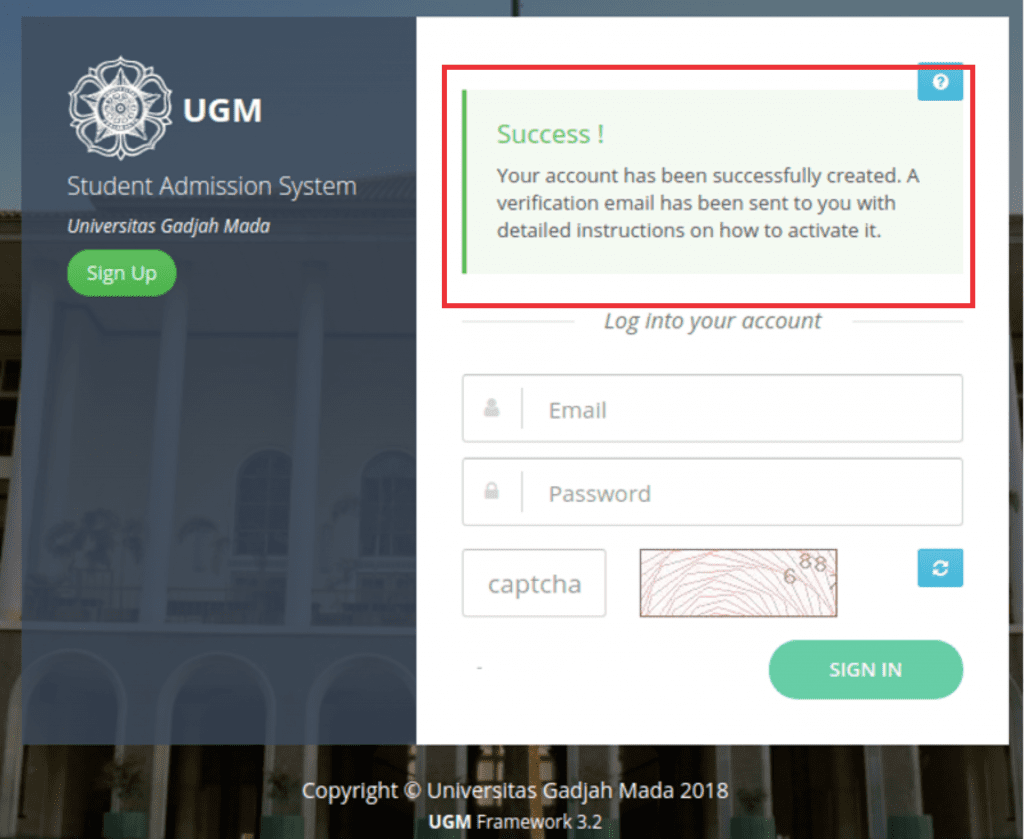
Task: Open the help question mark icon
Action: (940, 82)
